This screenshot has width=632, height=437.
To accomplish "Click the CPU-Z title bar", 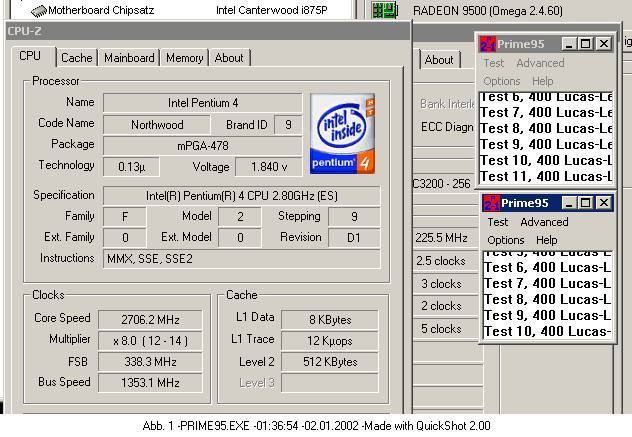I will click(208, 31).
